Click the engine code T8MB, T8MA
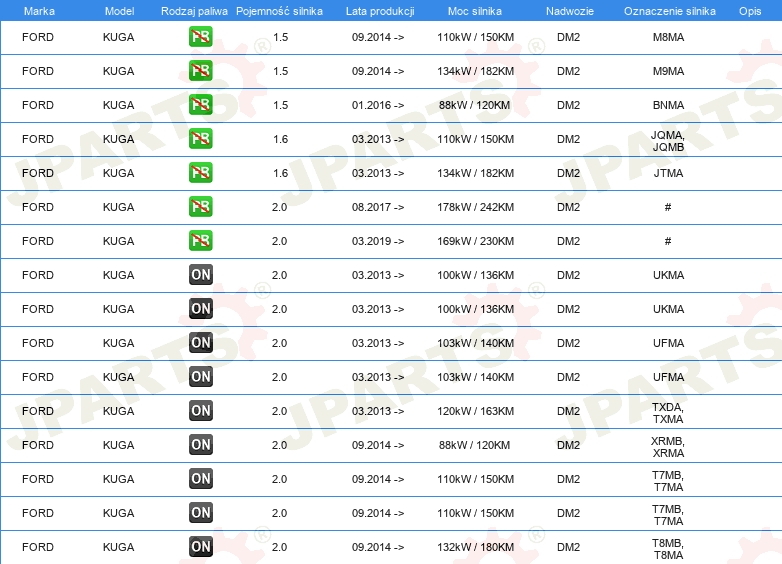The image size is (782, 564). [x=668, y=549]
